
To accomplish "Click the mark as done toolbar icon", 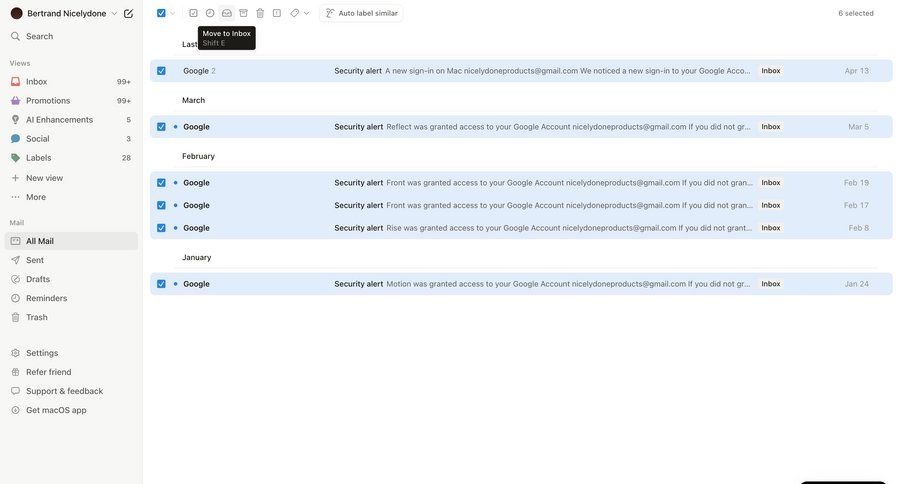I will click(x=193, y=13).
